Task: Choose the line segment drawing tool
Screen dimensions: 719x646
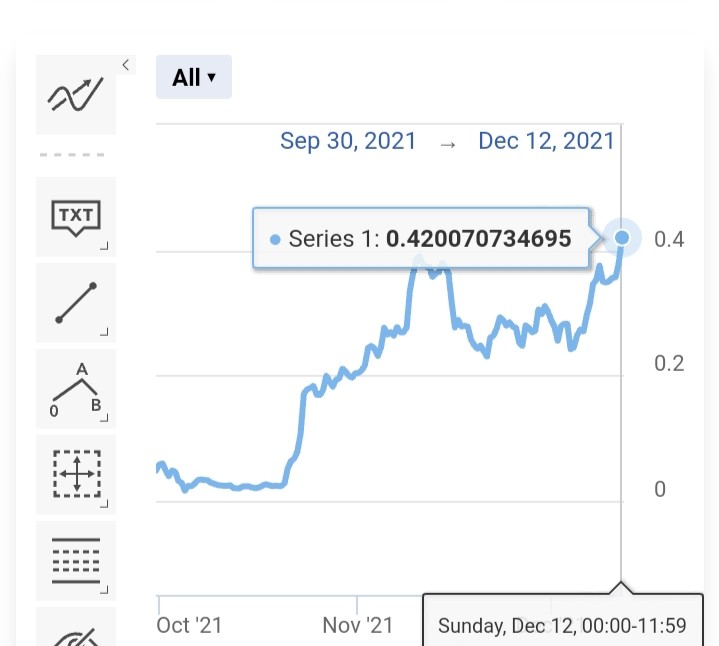Action: 76,303
